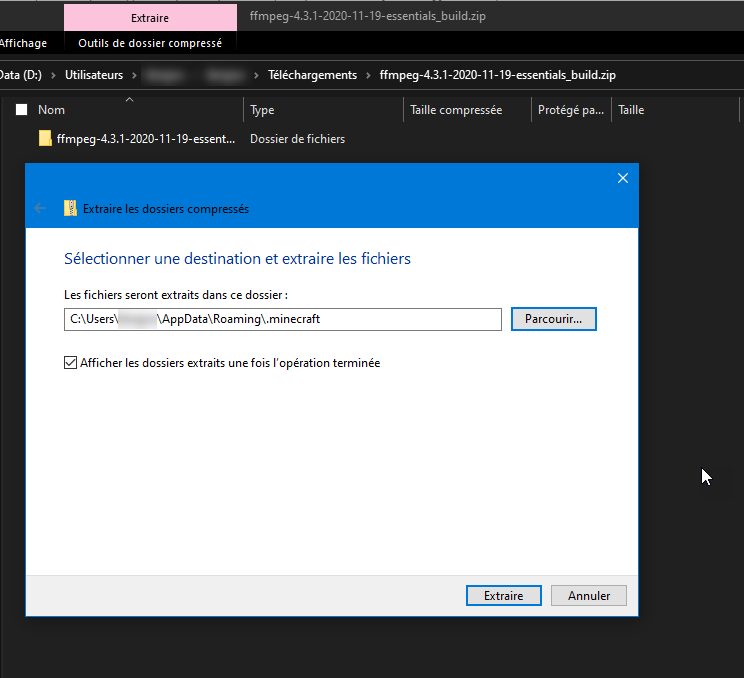Viewport: 744px width, 678px height.
Task: Click the Dossier de fichiers type cell
Action: click(x=298, y=139)
